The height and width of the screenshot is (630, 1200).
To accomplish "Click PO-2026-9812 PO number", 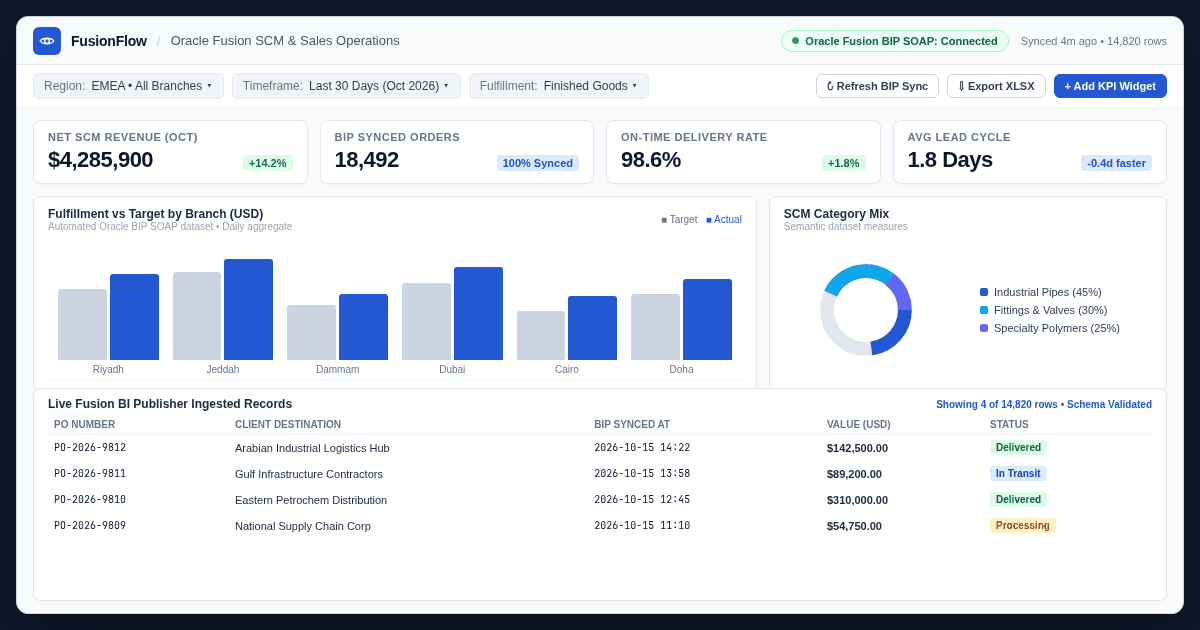I will [90, 447].
